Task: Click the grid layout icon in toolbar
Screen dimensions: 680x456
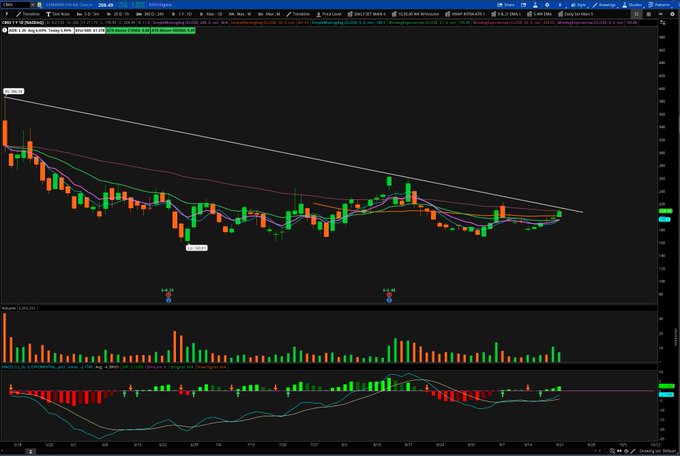Action: (x=648, y=14)
